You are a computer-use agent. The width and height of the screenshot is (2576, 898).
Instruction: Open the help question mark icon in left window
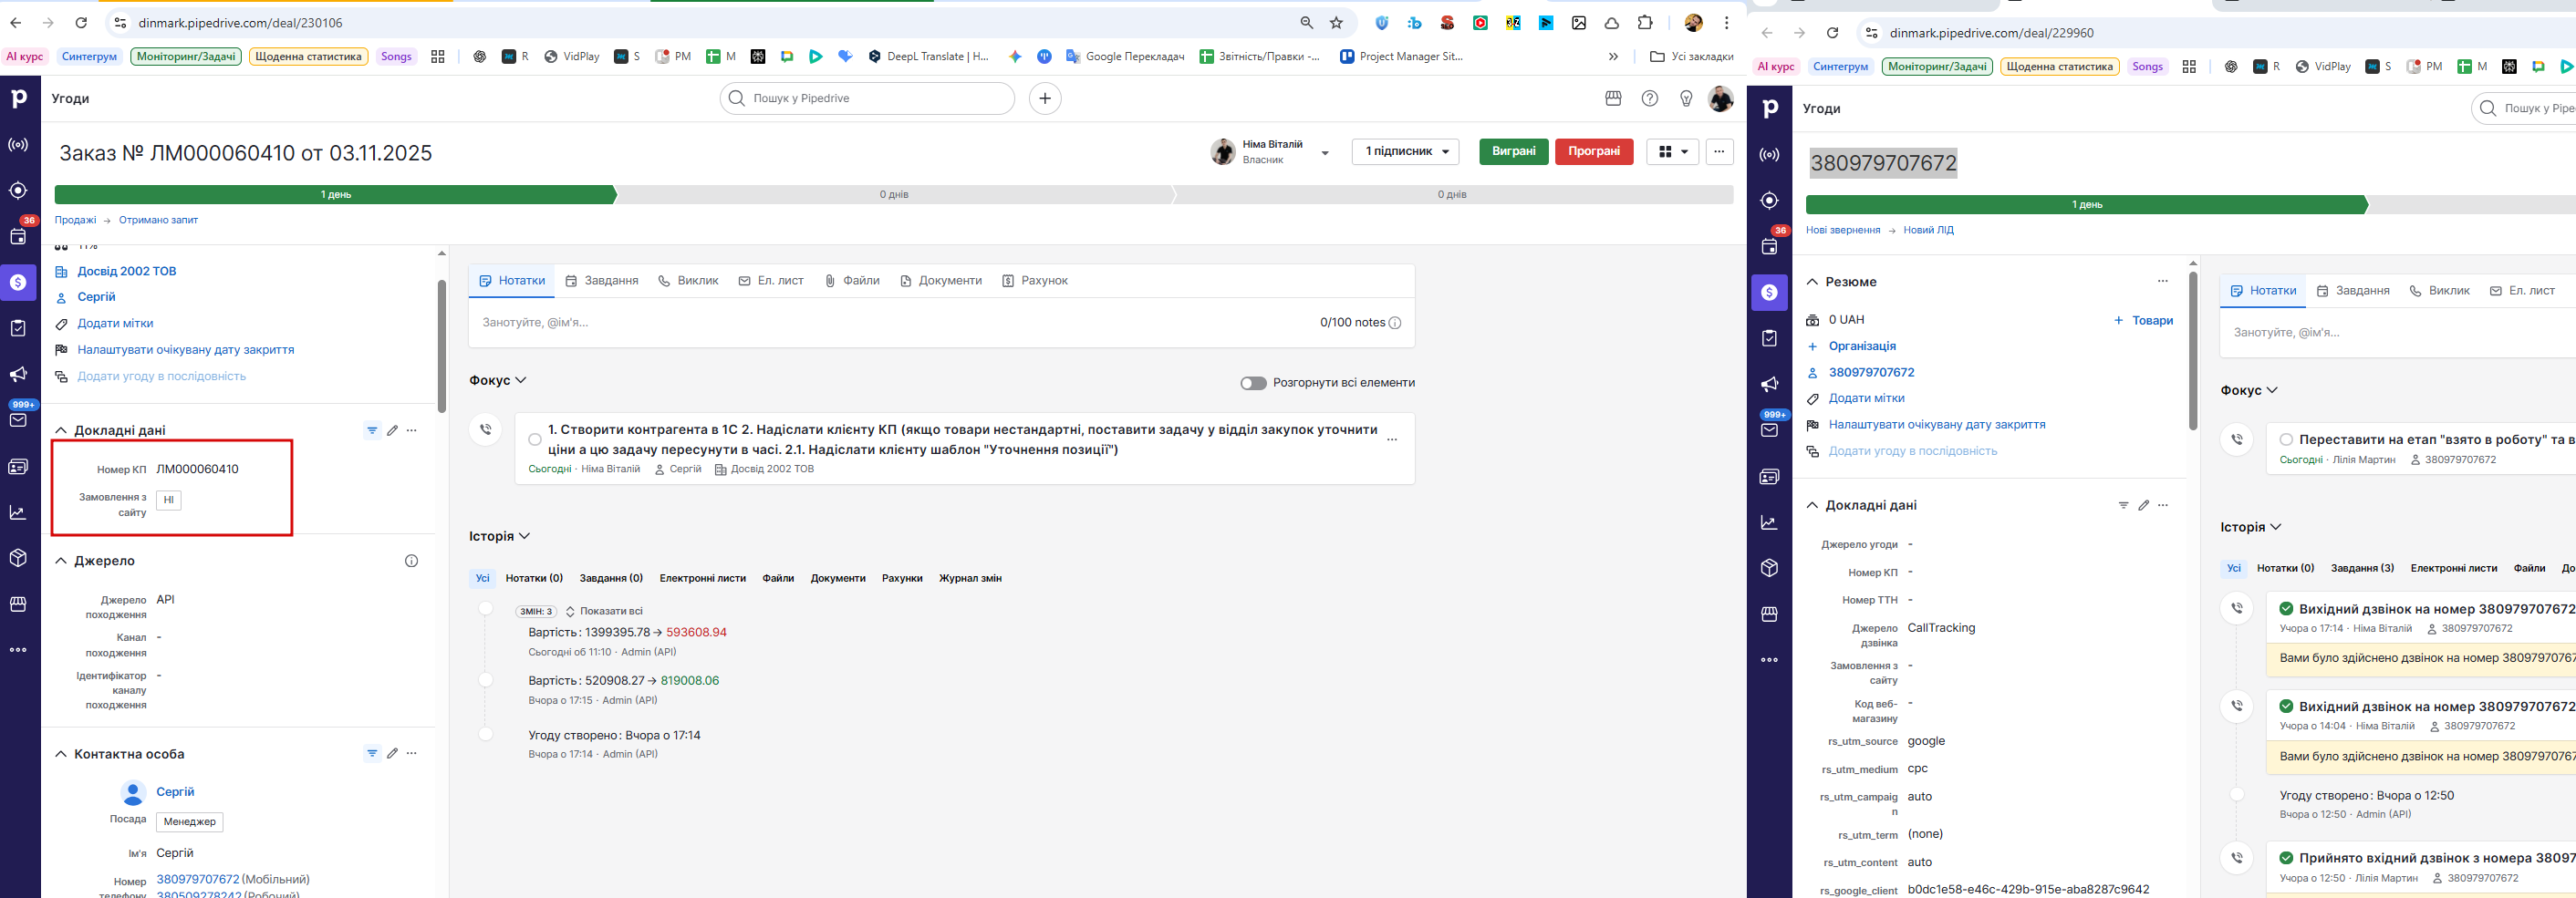pos(1650,98)
